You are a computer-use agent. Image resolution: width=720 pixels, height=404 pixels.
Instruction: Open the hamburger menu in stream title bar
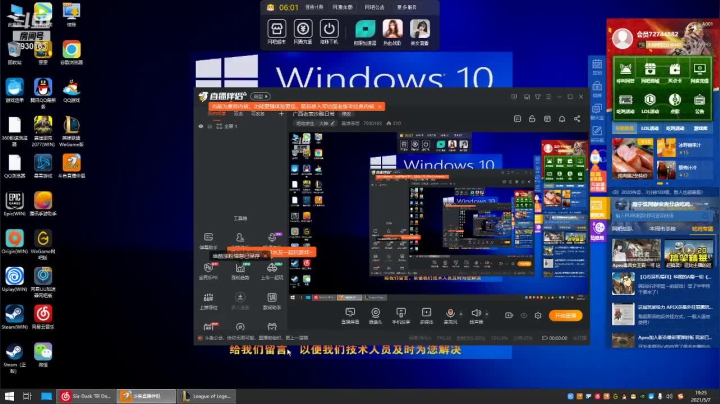548,97
